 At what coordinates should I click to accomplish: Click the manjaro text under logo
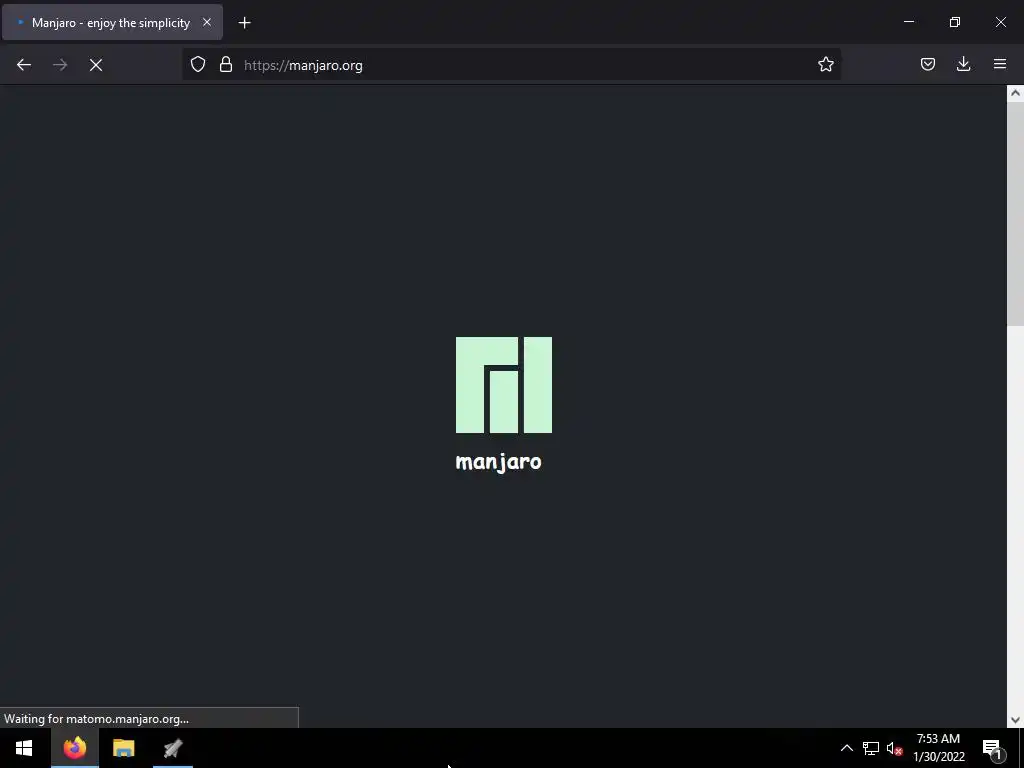point(498,462)
